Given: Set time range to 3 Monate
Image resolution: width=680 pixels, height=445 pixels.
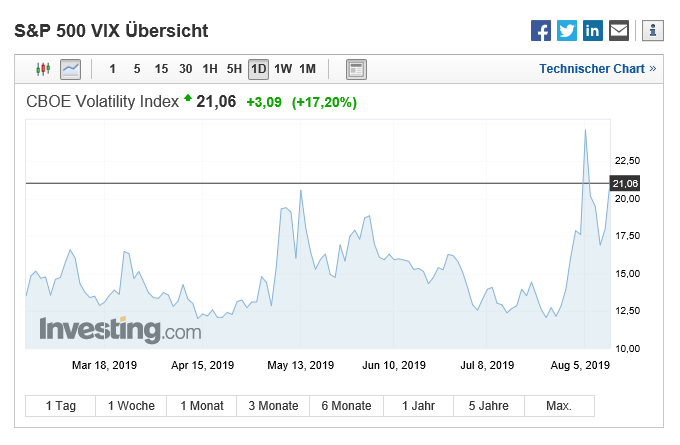Looking at the screenshot, I should click(273, 406).
